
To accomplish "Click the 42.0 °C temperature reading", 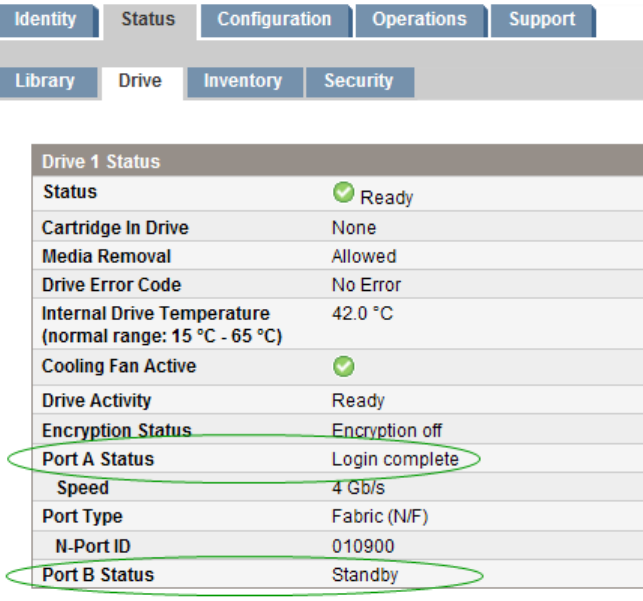I will pos(362,314).
